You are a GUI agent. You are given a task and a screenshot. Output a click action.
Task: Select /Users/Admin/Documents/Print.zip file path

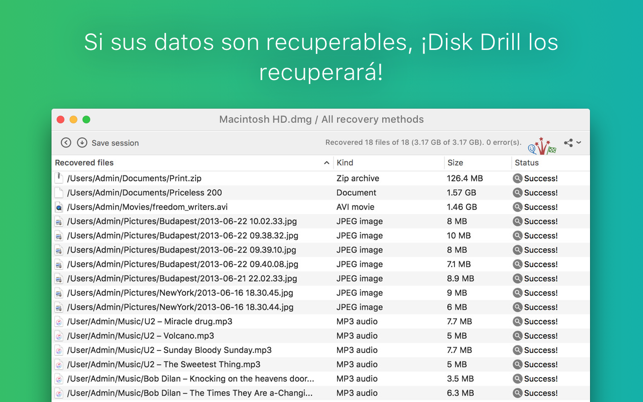(x=134, y=178)
